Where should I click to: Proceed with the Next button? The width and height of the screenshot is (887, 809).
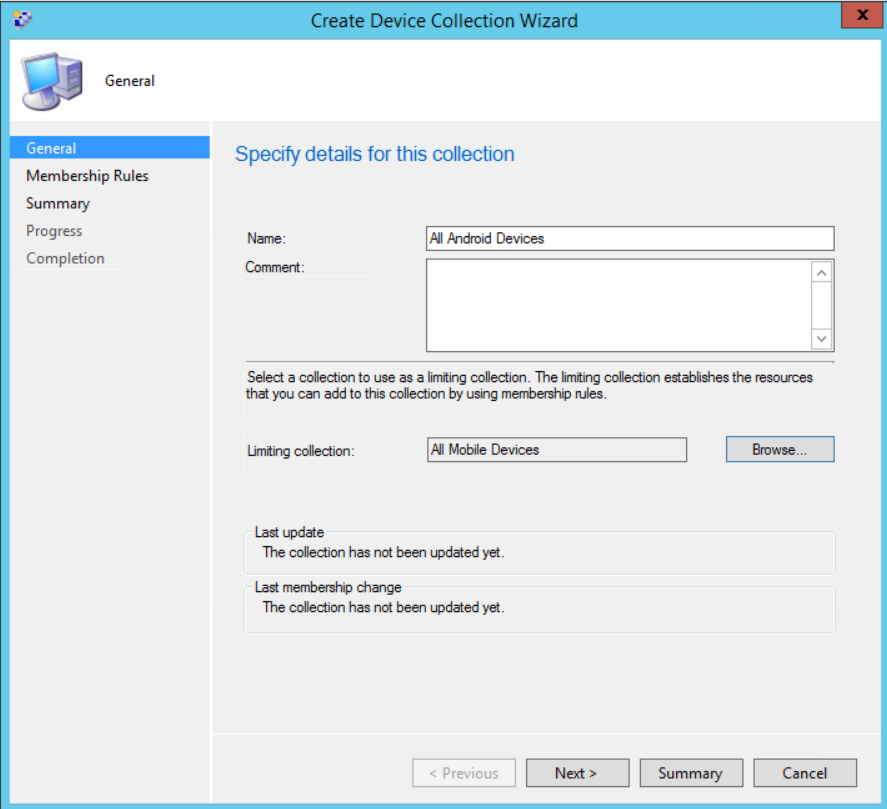(x=577, y=773)
